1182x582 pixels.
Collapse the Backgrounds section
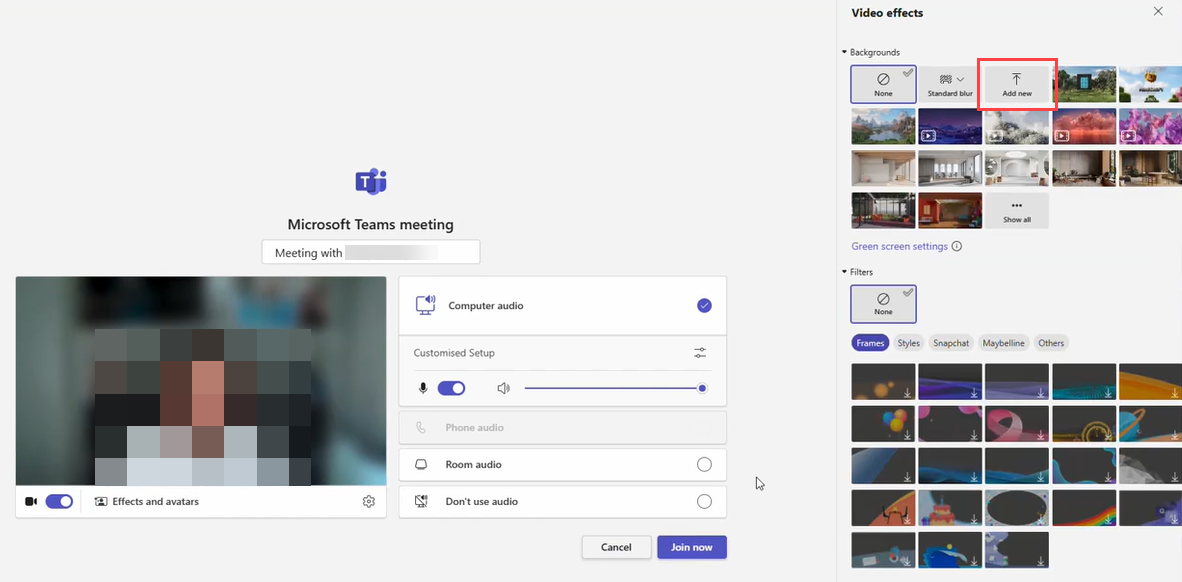844,52
